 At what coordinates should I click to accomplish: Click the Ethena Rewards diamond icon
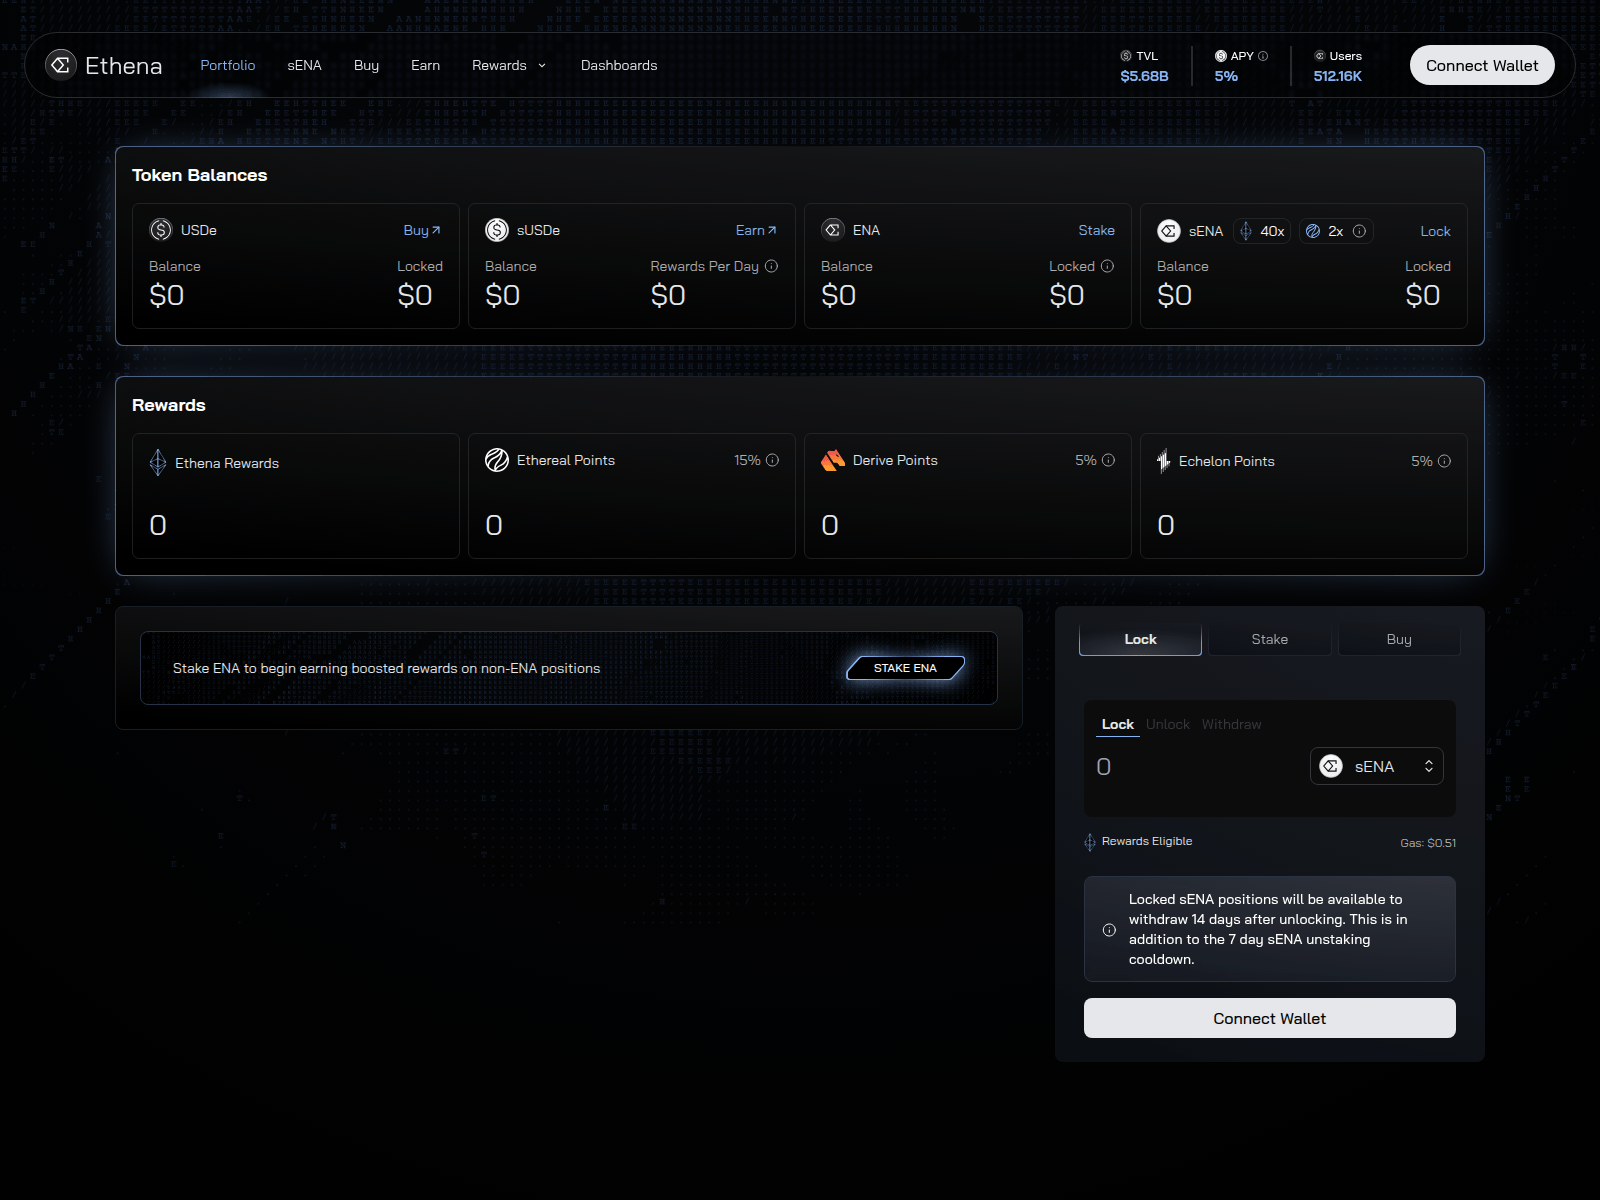(158, 462)
